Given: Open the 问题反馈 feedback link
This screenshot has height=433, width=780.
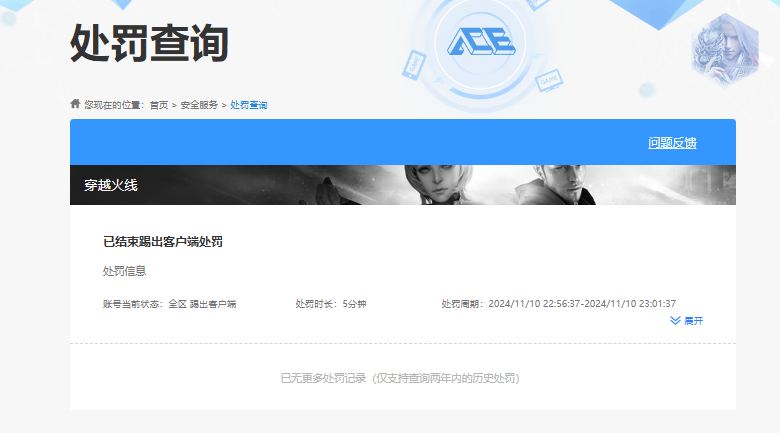Looking at the screenshot, I should pyautogui.click(x=672, y=143).
